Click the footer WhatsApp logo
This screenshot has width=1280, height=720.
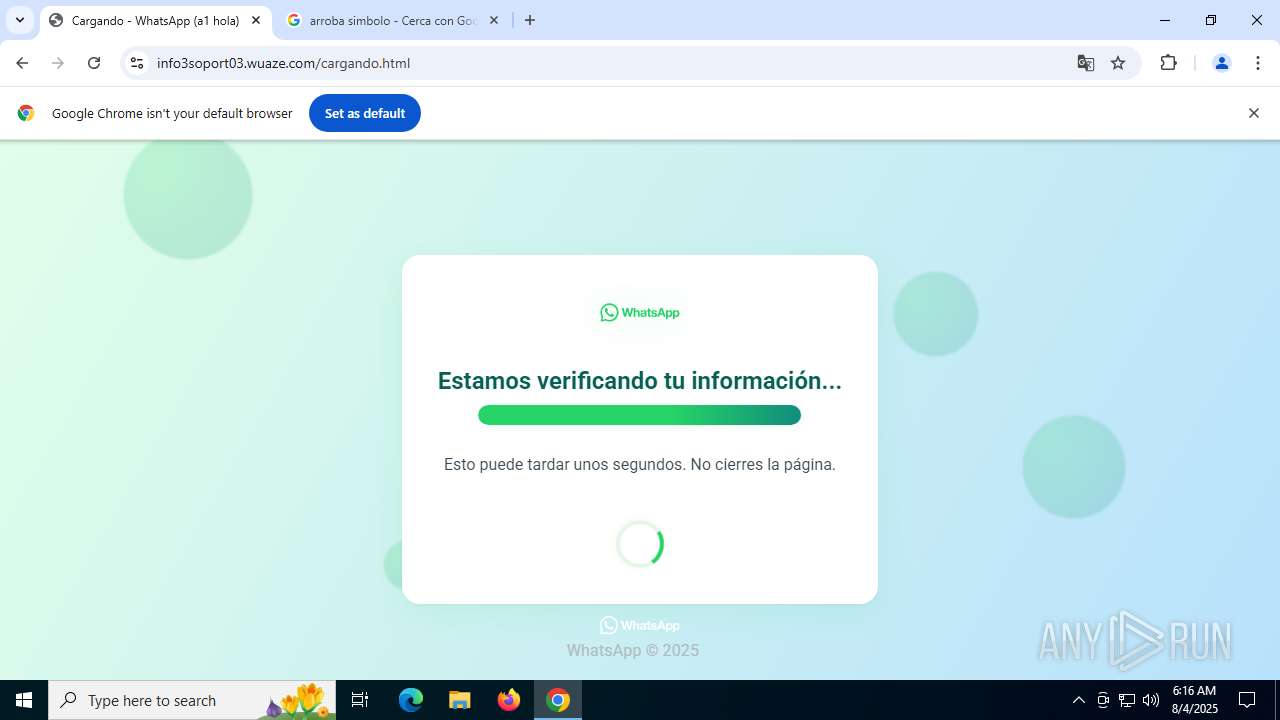tap(640, 626)
